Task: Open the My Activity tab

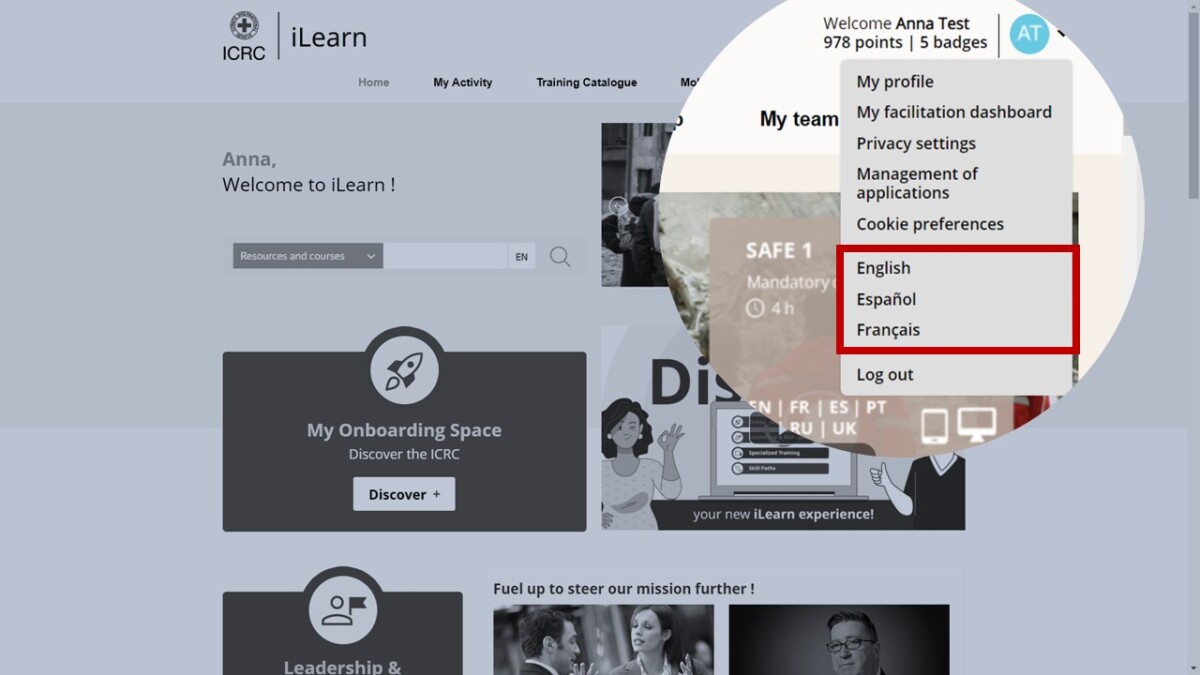Action: coord(463,82)
